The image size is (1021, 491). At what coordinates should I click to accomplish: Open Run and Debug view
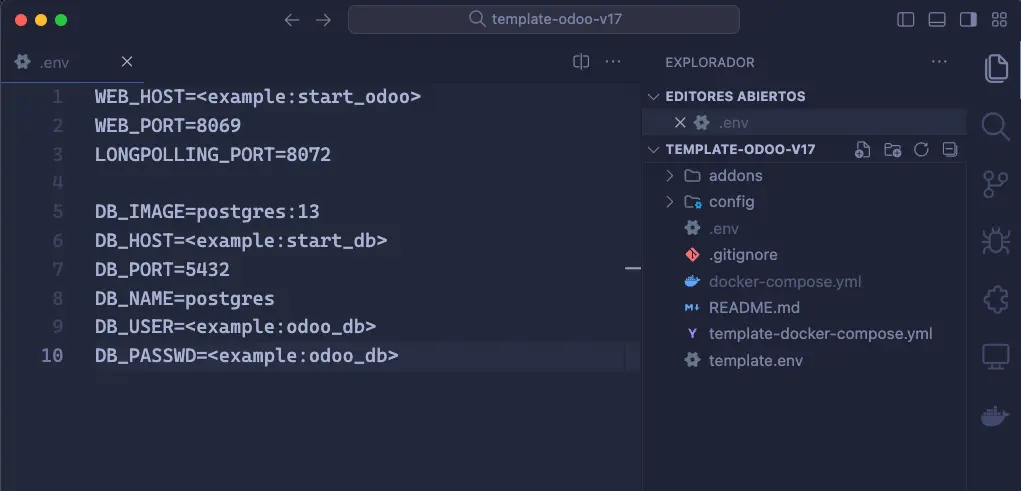(996, 242)
